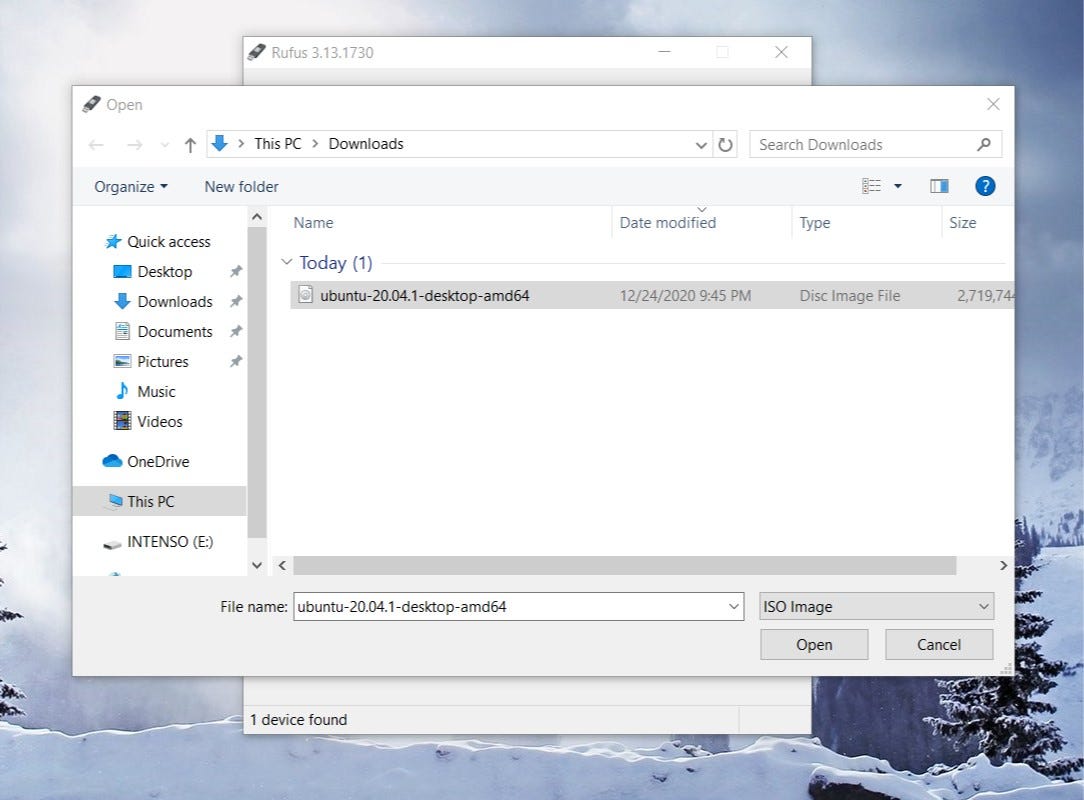This screenshot has height=800, width=1084.
Task: Open the view options dropdown arrow
Action: point(898,186)
